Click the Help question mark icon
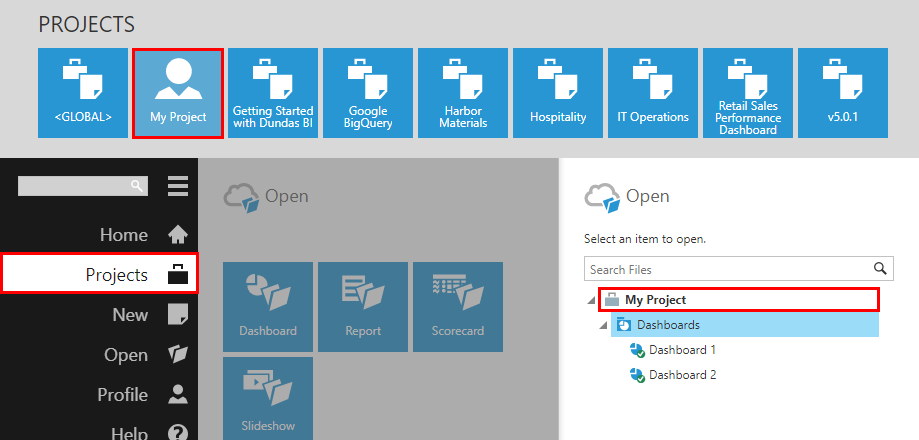The image size is (919, 440). [178, 433]
